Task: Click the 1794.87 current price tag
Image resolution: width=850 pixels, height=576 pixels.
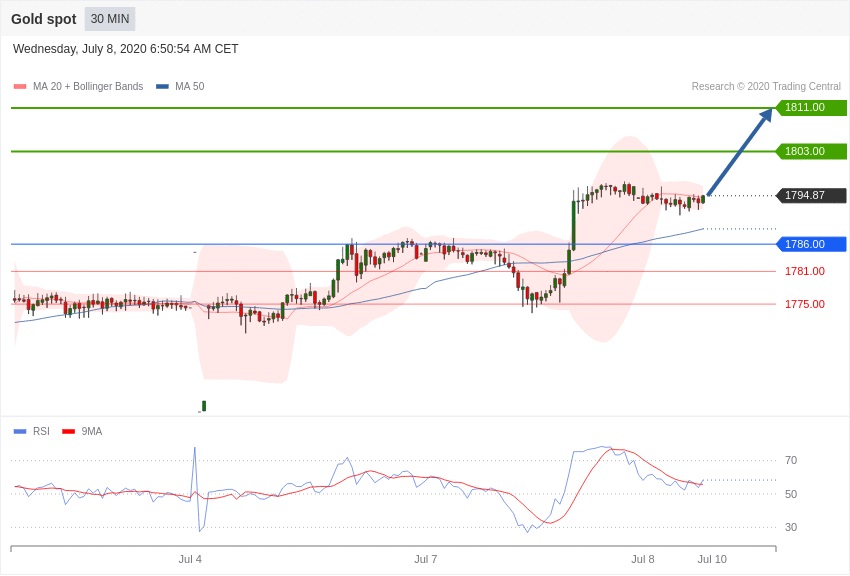Action: tap(811, 196)
